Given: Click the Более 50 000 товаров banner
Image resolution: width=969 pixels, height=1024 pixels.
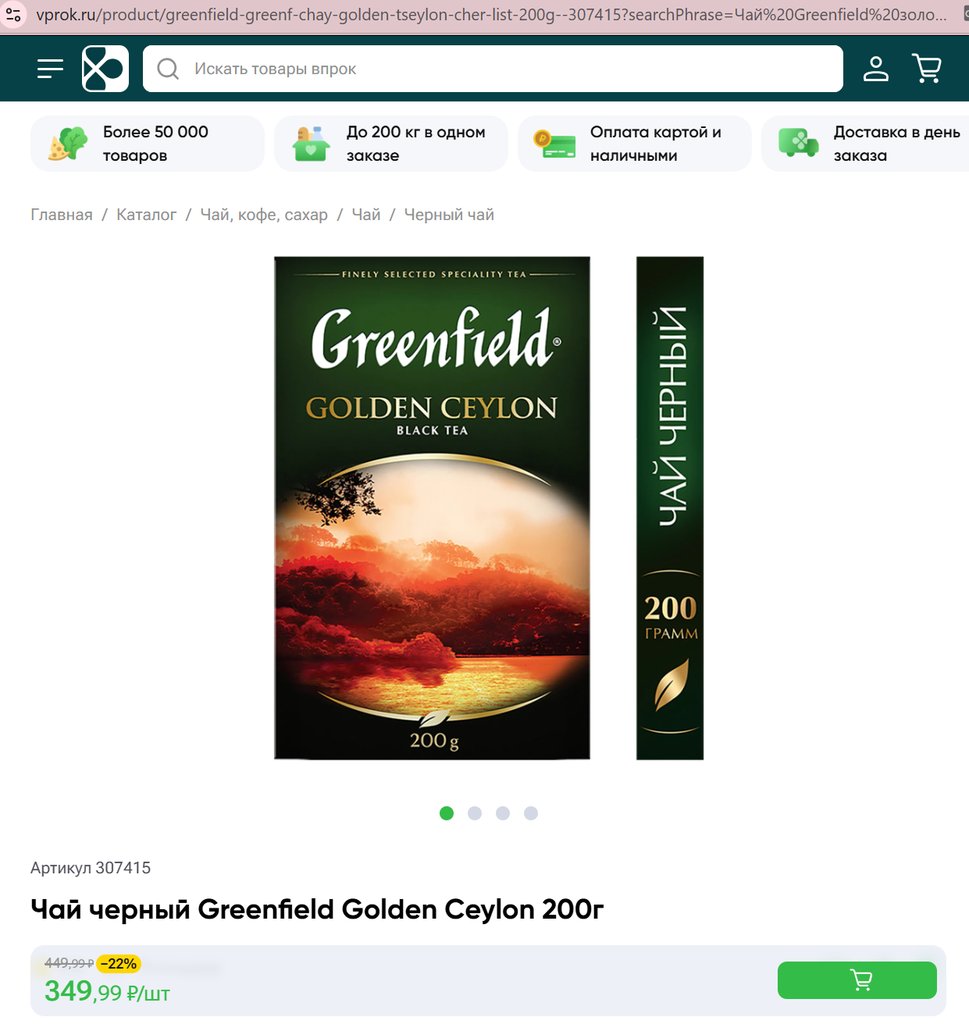Looking at the screenshot, I should tap(148, 144).
